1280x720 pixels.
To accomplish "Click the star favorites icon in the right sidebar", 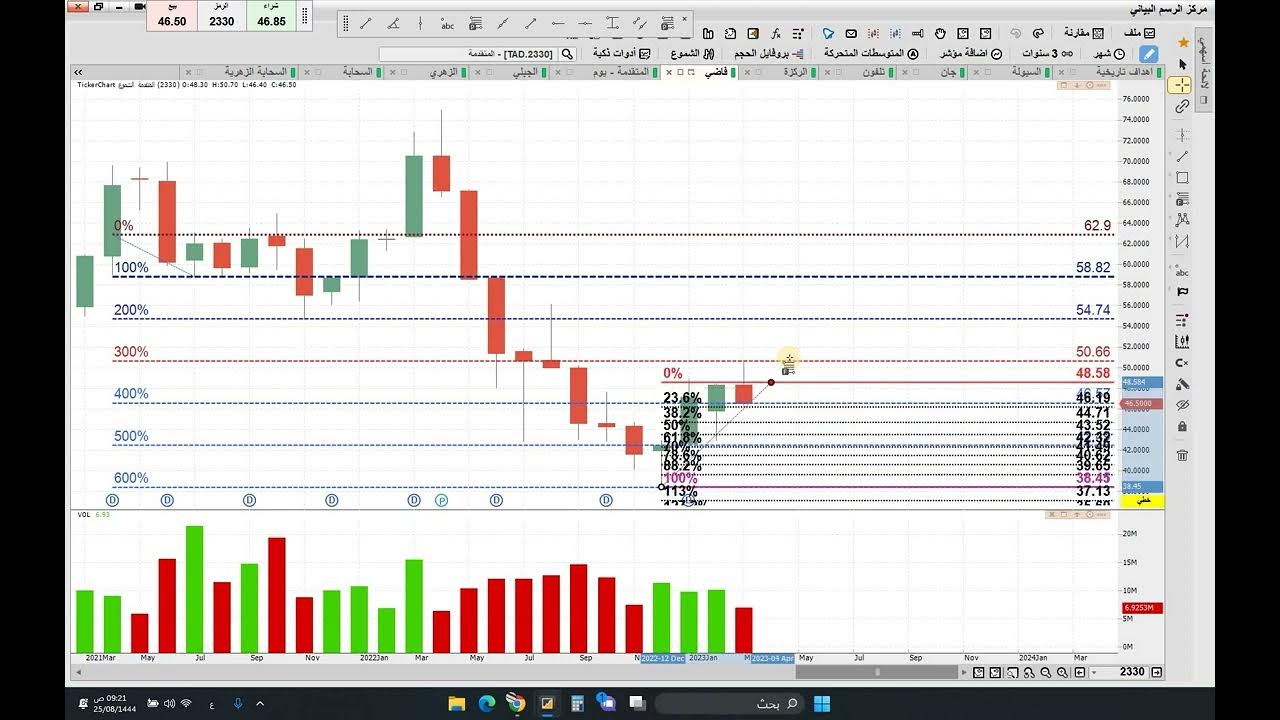I will (x=1183, y=42).
